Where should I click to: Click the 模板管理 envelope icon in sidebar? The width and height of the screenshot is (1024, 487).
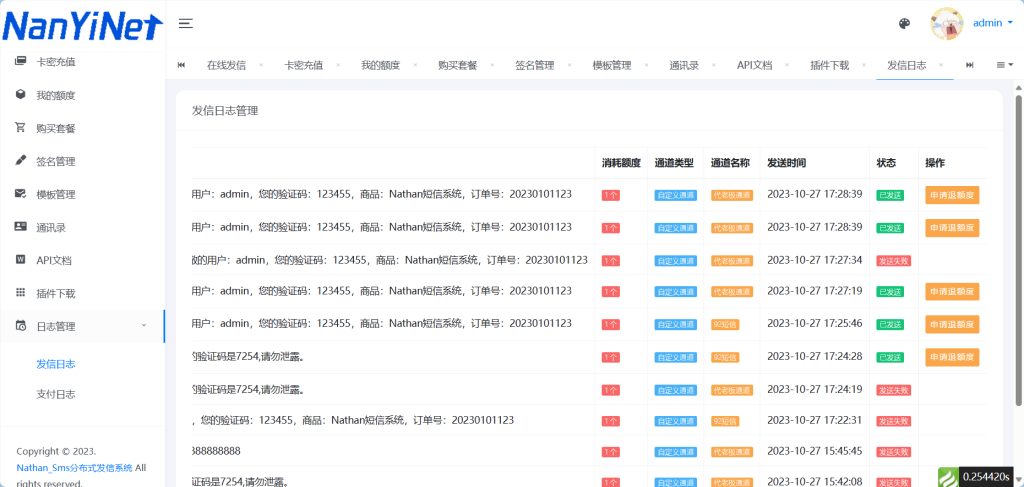click(20, 194)
